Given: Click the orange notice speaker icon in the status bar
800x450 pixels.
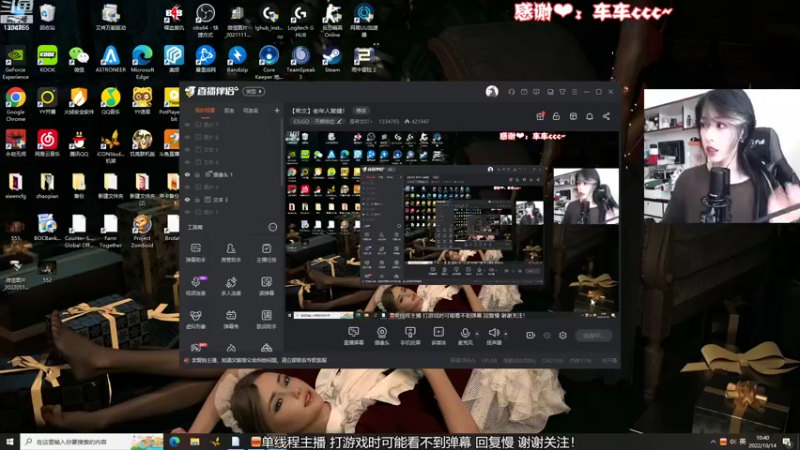Looking at the screenshot, I should pos(187,360).
